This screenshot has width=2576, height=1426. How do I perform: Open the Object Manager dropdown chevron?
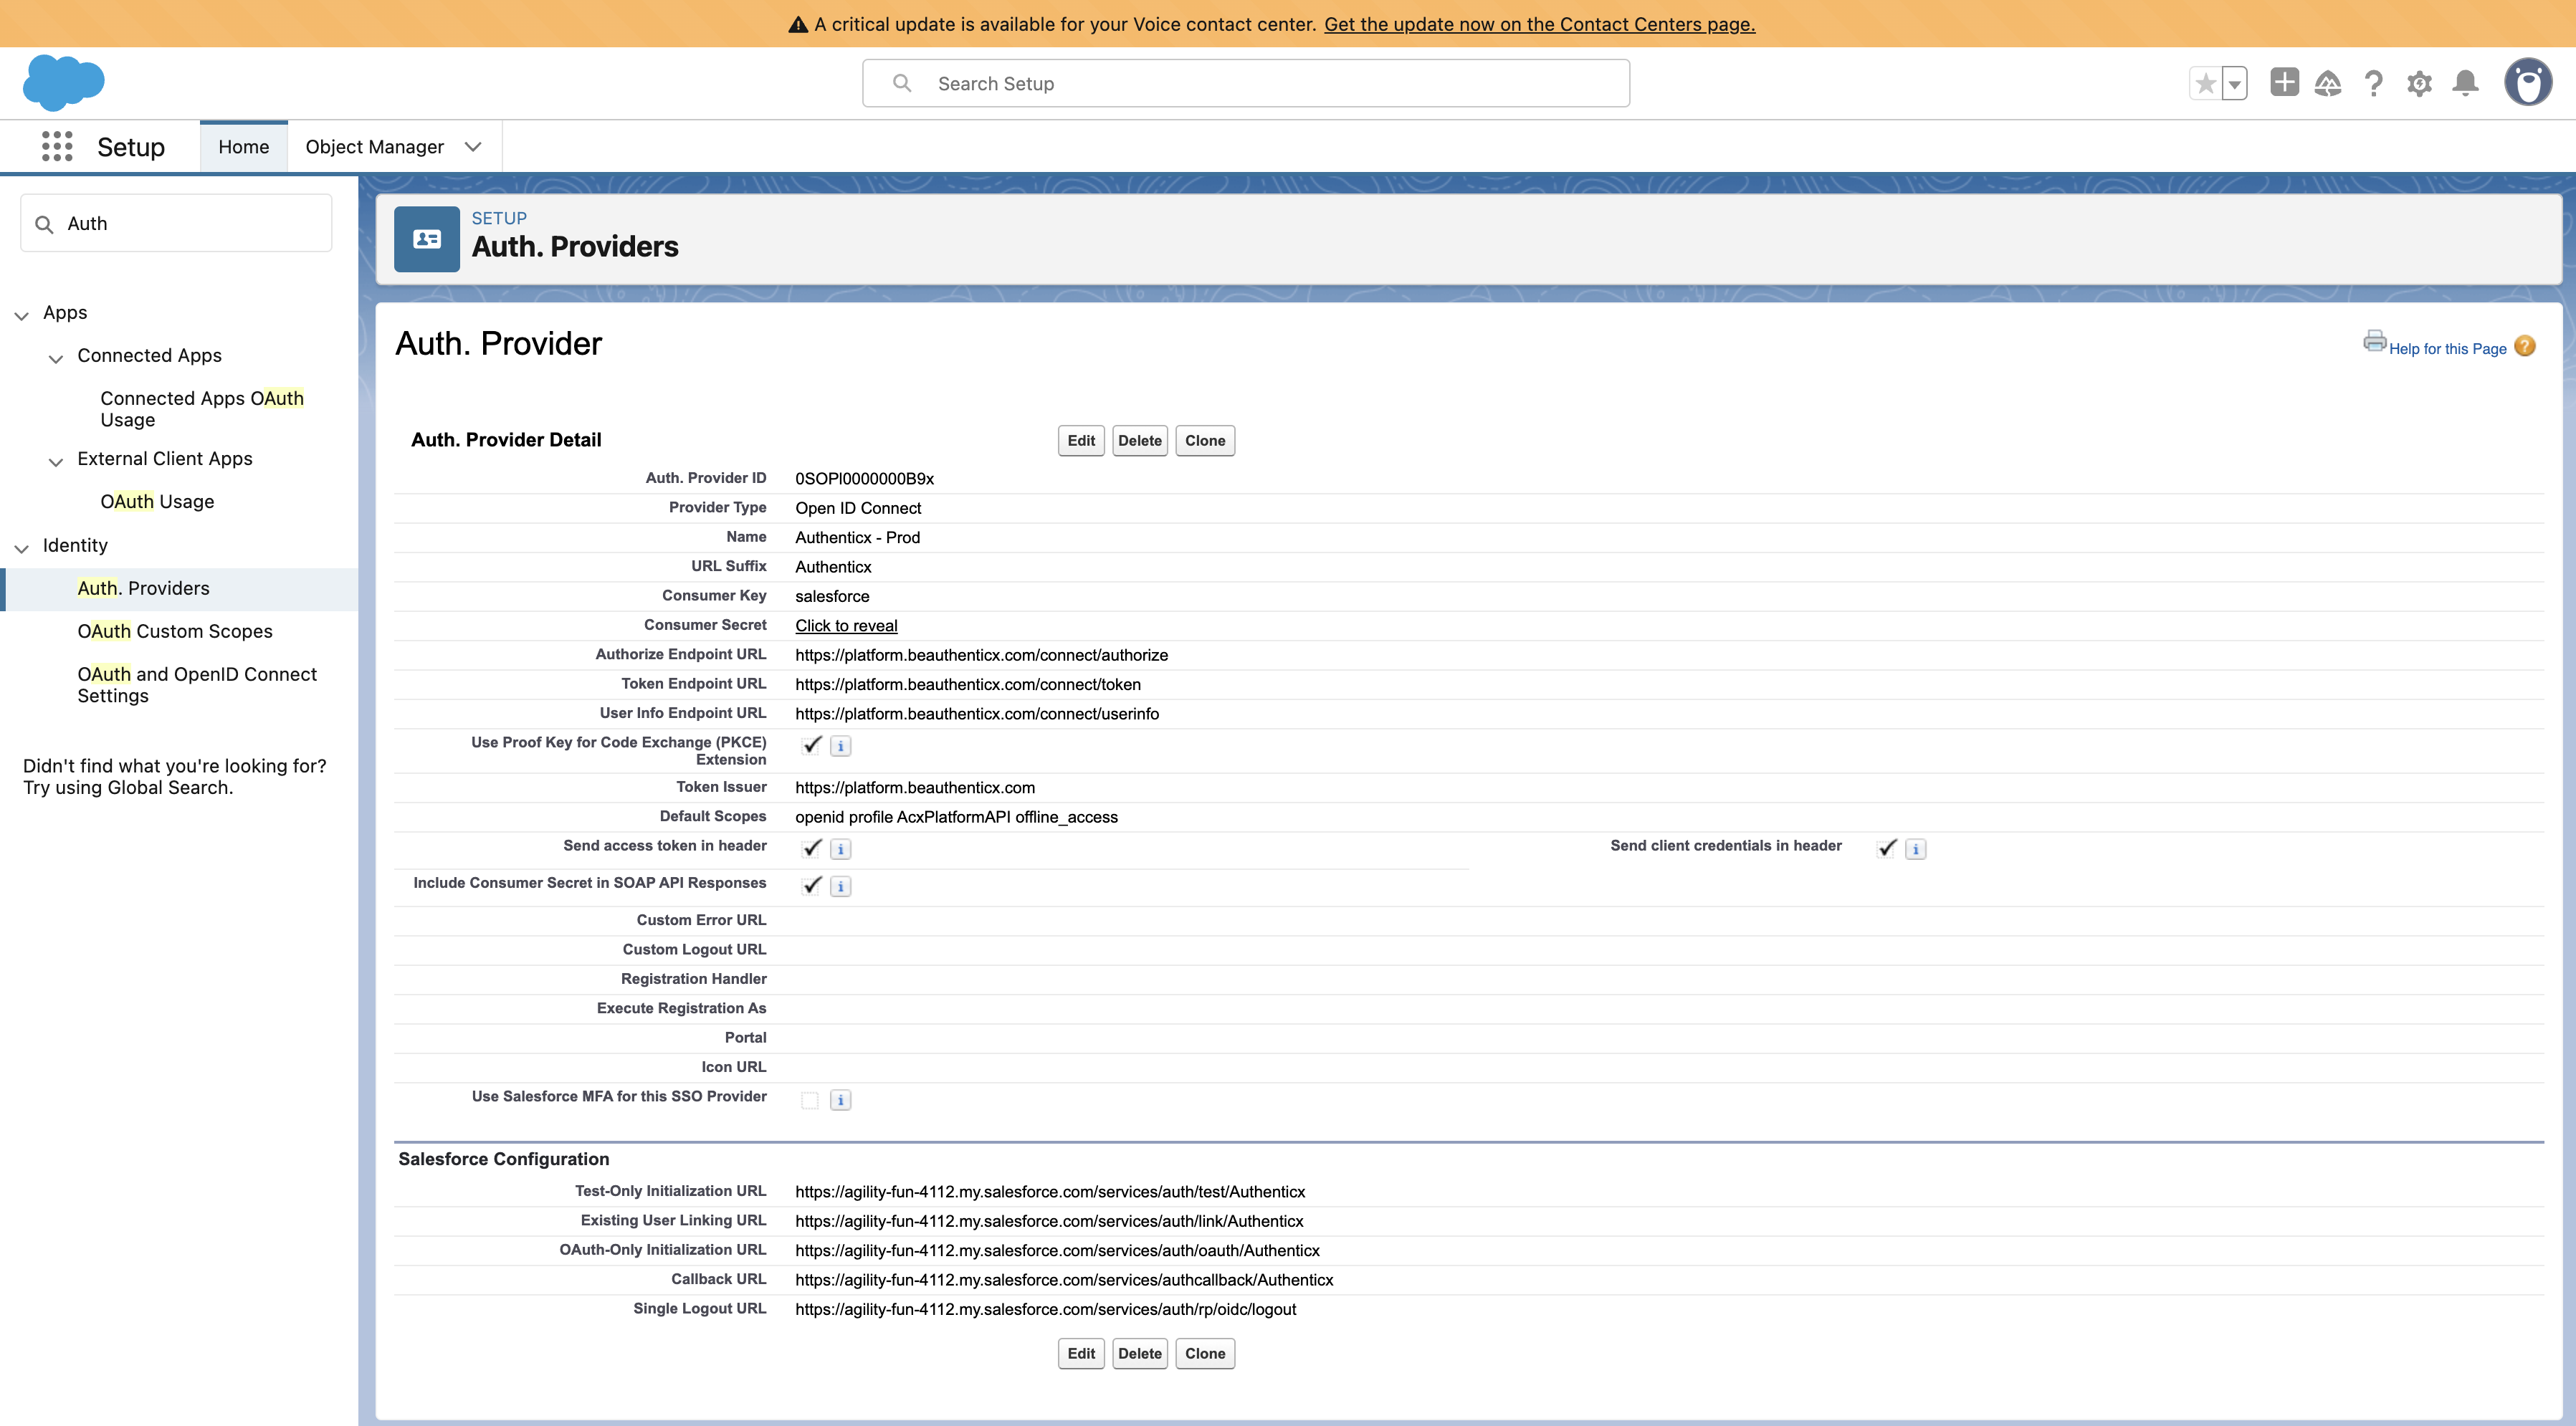point(473,147)
